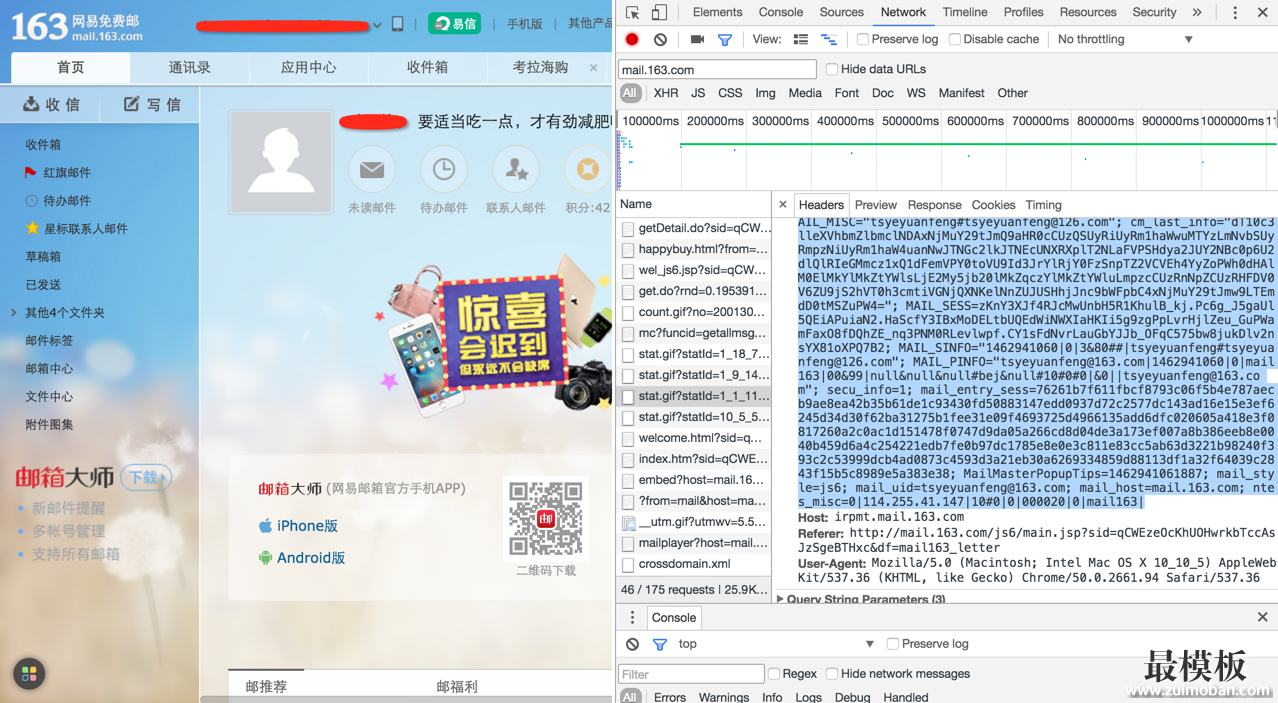Switch to large request rows view
Screen dimensions: 1278x703
click(801, 39)
